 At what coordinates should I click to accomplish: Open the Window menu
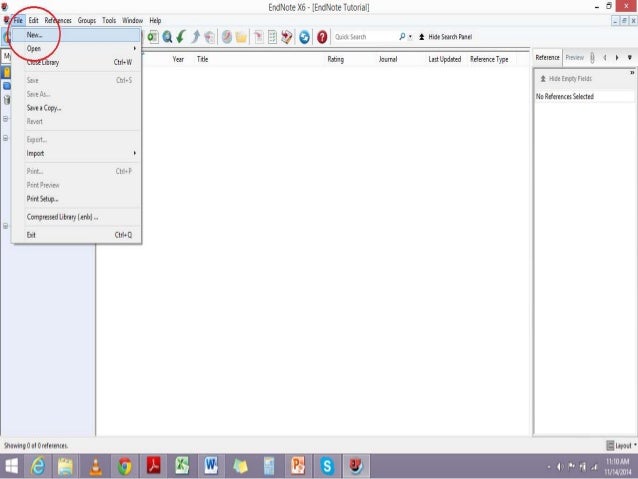point(133,20)
